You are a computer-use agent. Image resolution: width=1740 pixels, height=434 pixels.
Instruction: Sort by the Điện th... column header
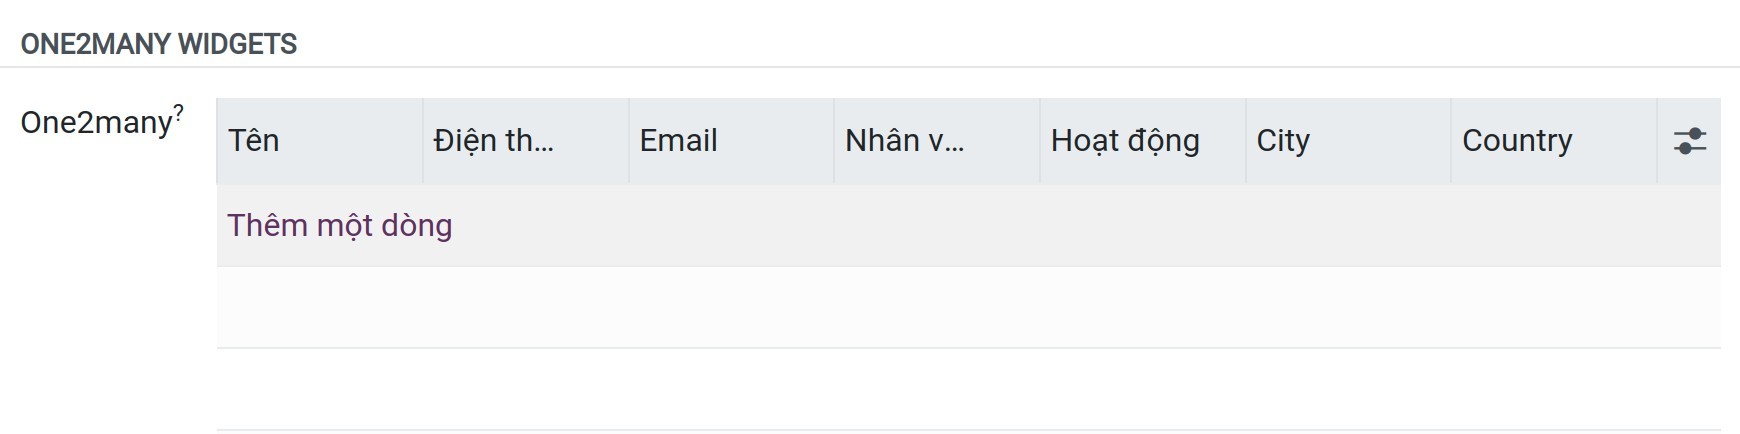(526, 141)
